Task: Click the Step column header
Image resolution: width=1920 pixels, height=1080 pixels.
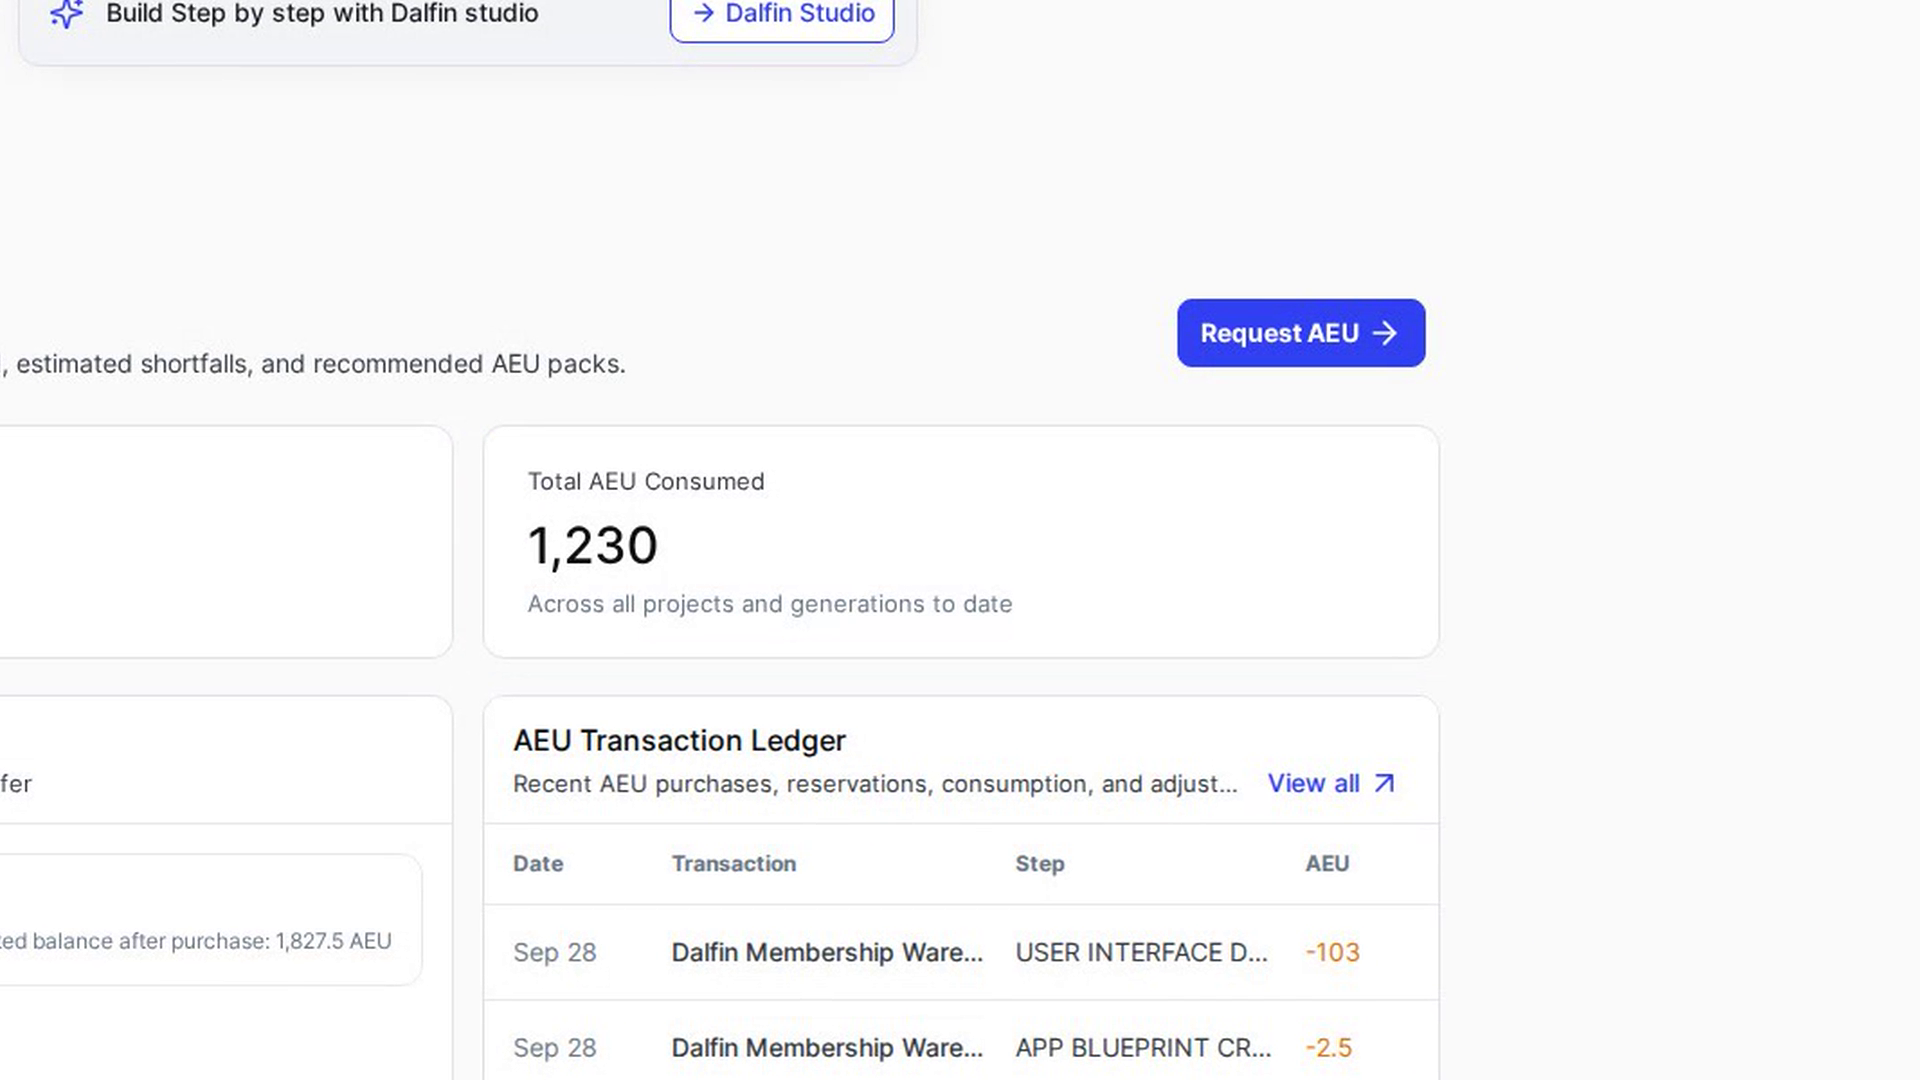Action: pos(1040,864)
